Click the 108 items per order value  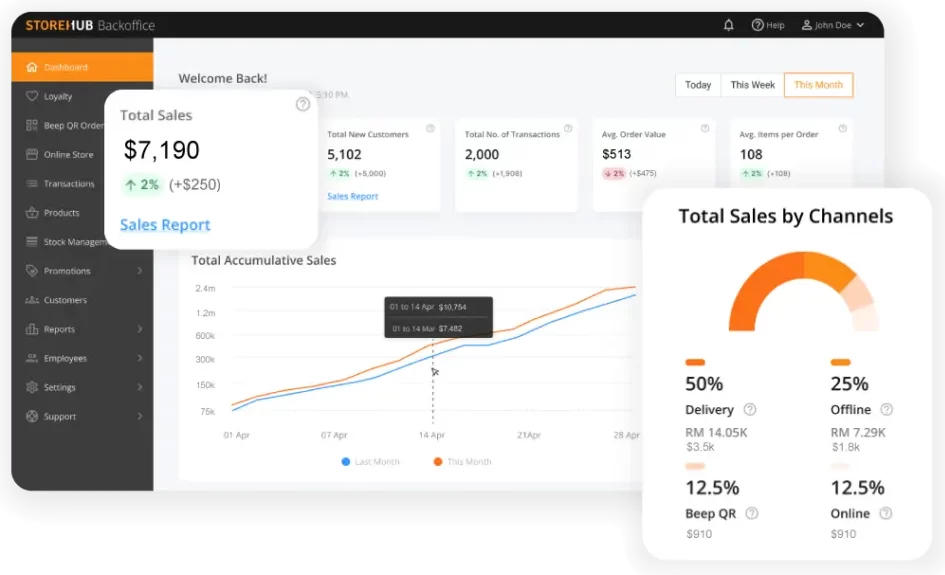coord(751,154)
